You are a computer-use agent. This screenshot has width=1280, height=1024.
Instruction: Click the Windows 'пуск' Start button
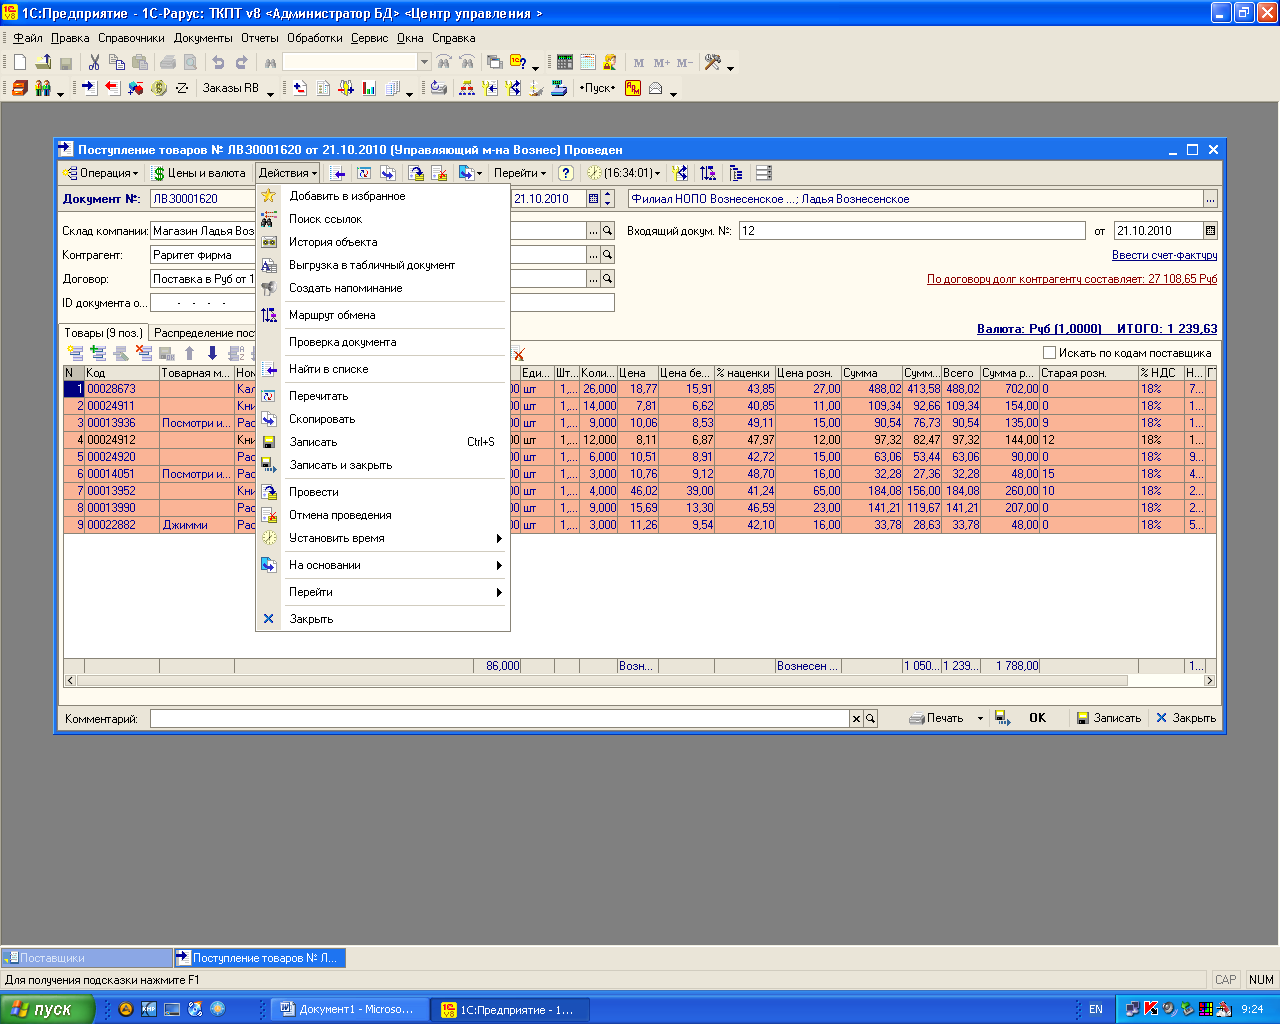47,1009
